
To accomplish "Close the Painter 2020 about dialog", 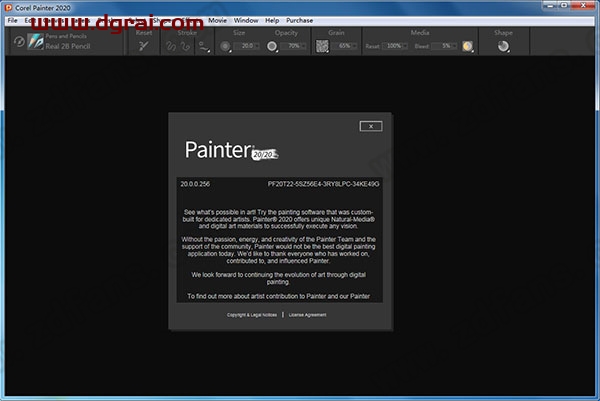I will 370,126.
